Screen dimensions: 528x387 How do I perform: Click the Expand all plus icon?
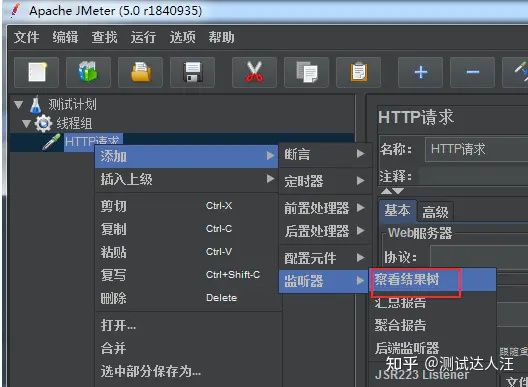[x=421, y=72]
